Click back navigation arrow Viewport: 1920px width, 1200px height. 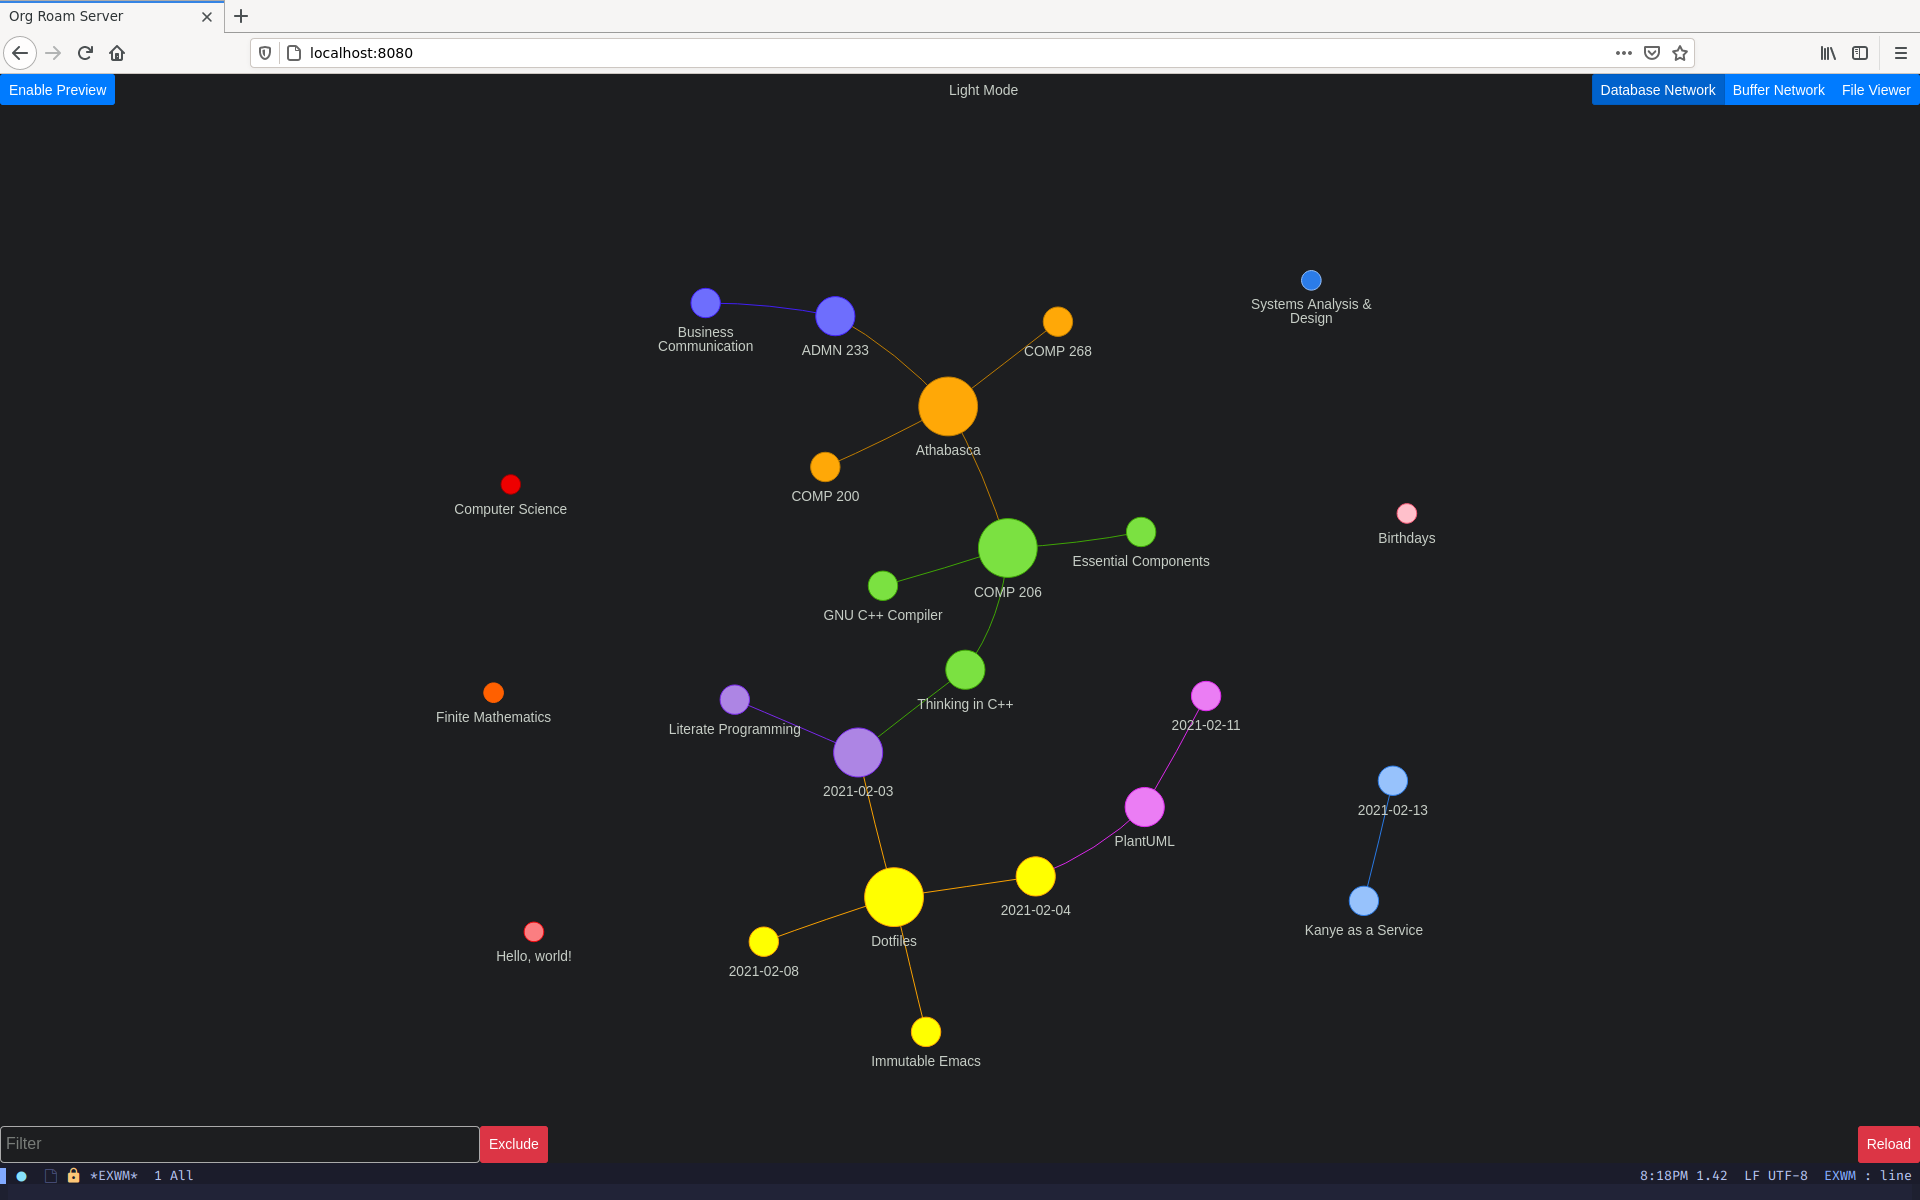(19, 53)
